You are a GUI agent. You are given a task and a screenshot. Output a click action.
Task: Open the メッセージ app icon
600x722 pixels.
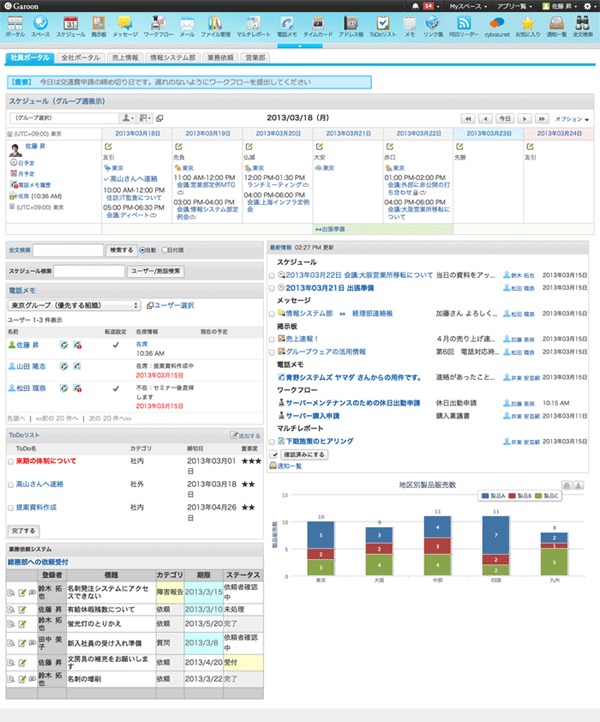(126, 24)
